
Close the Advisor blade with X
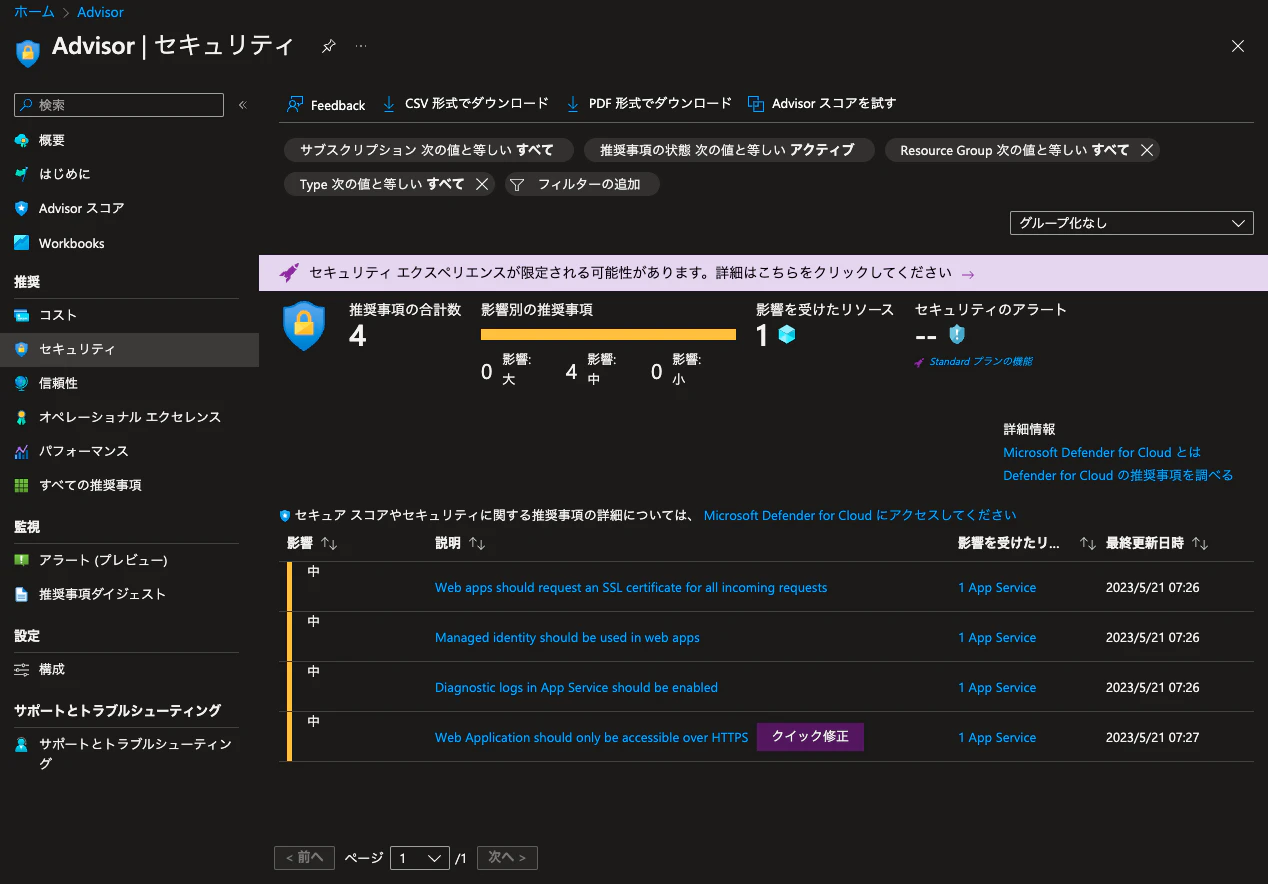click(1238, 46)
